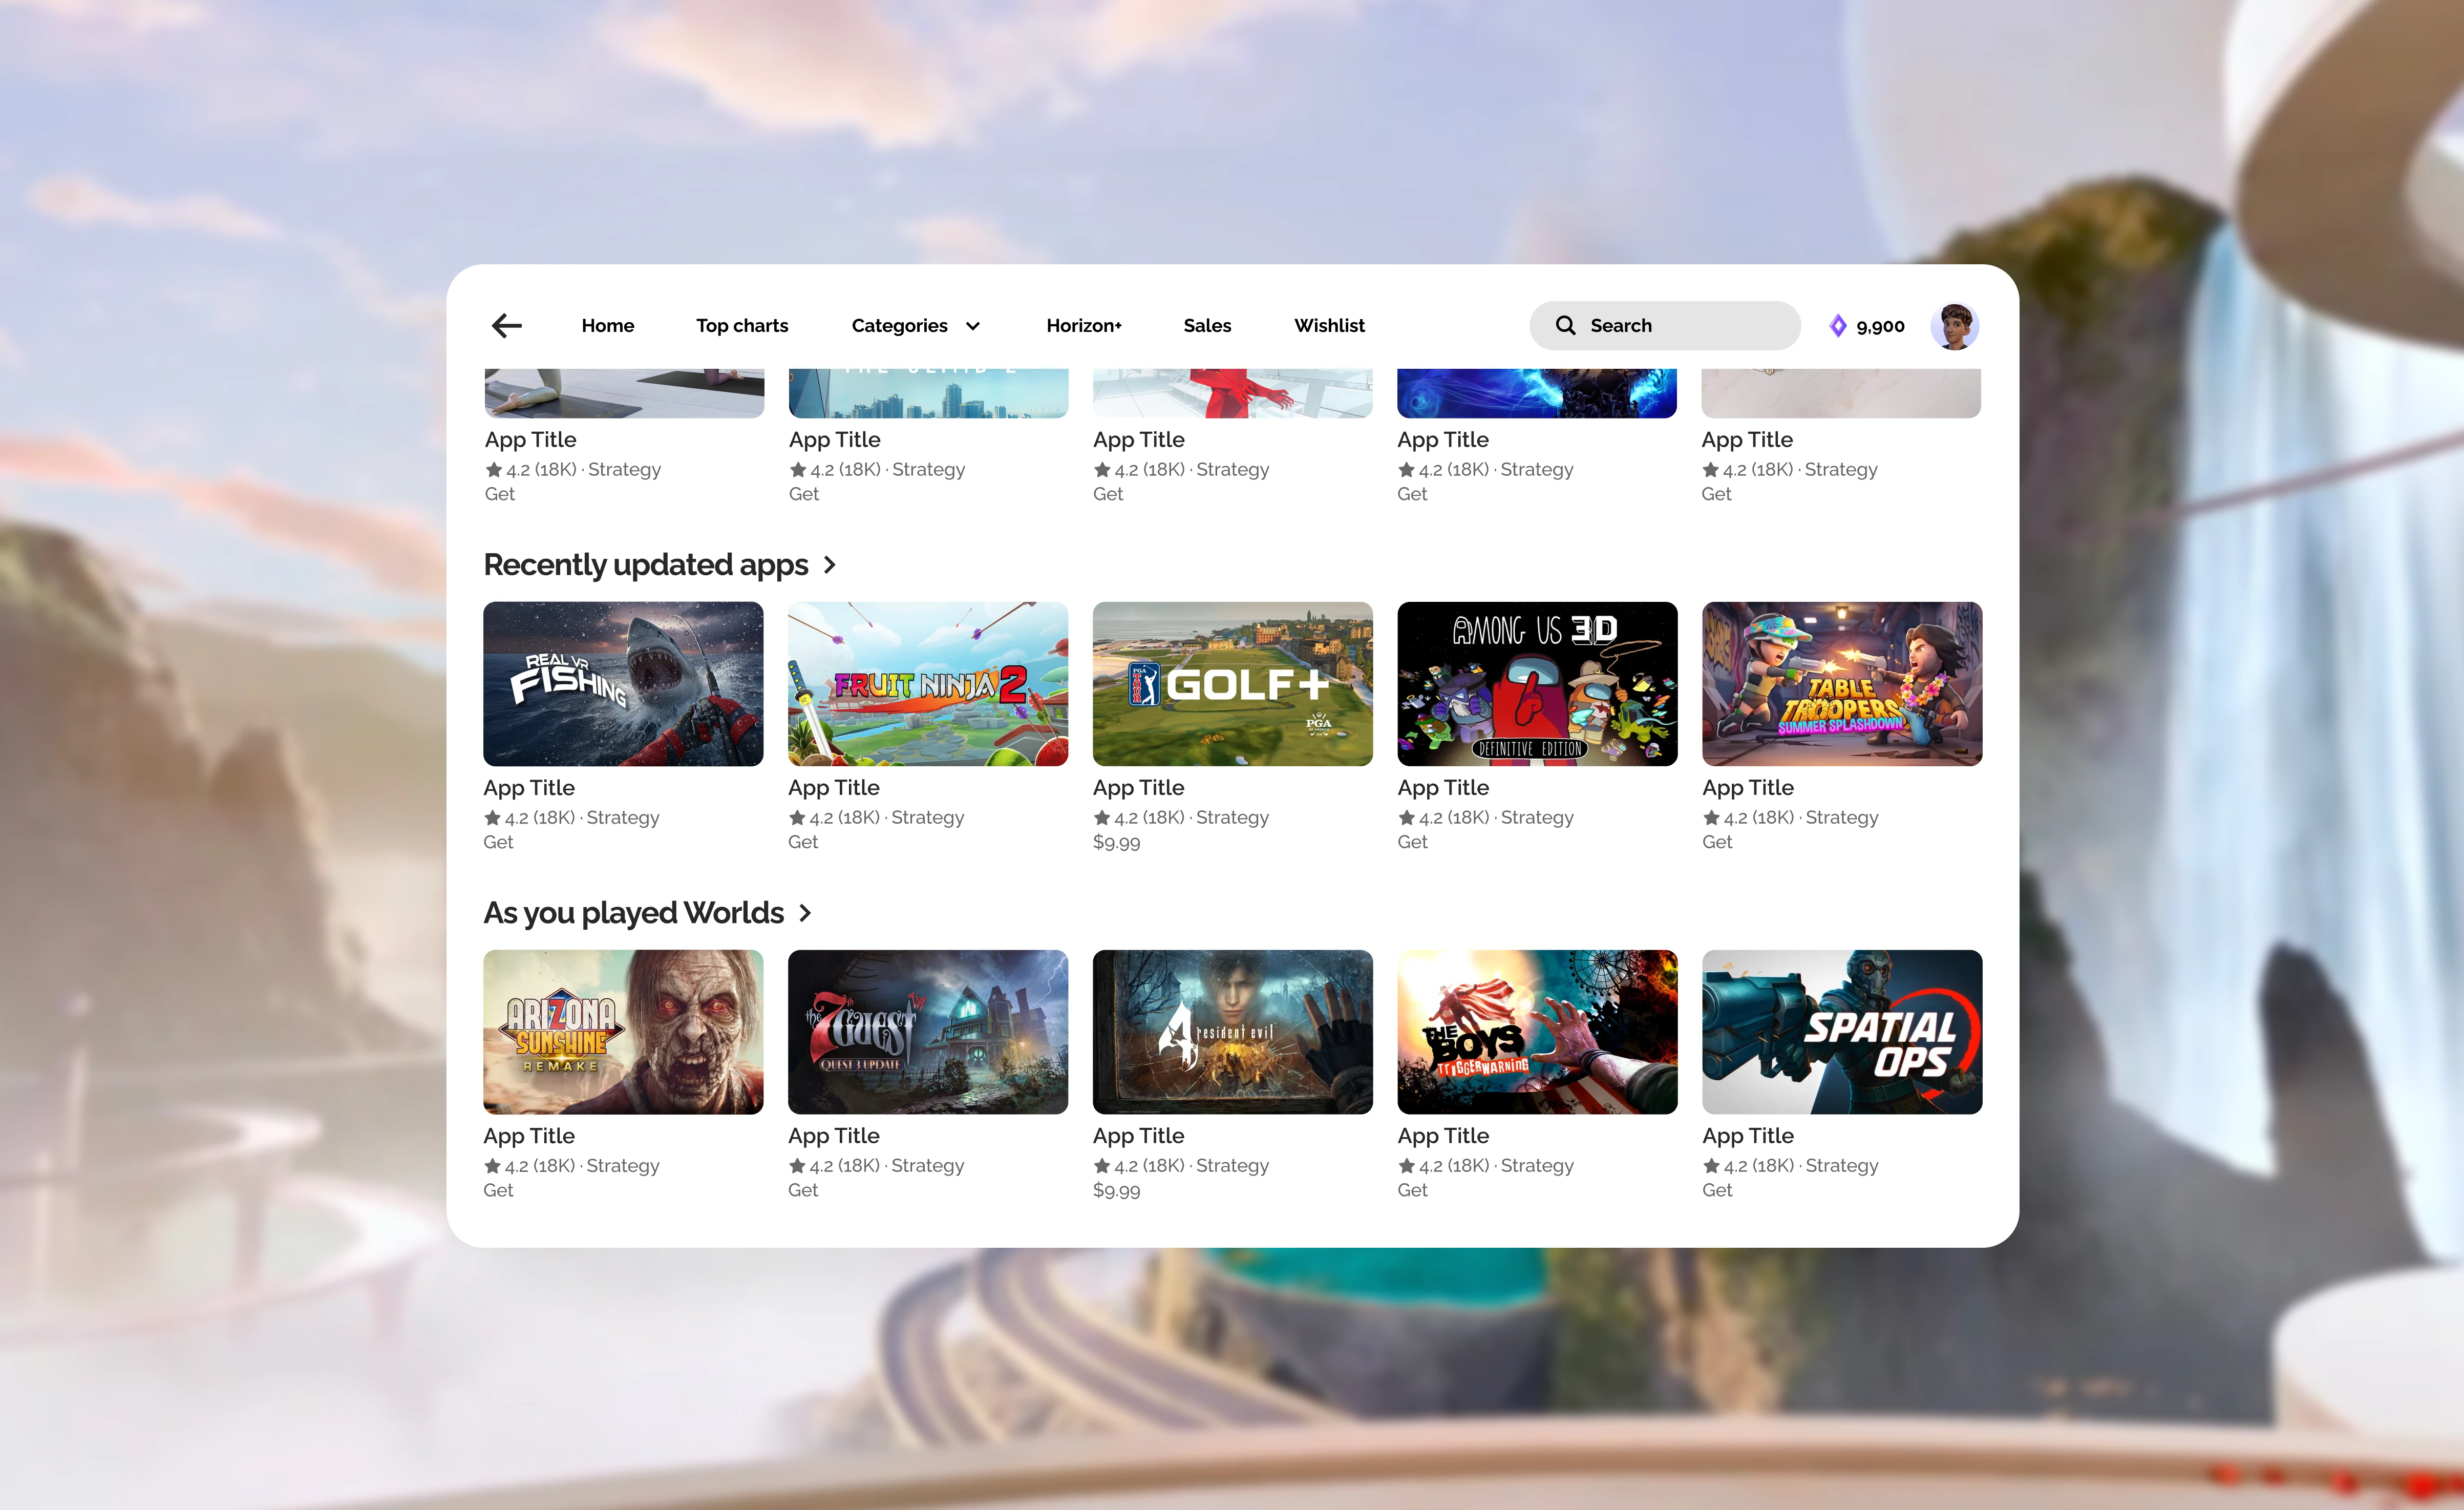The width and height of the screenshot is (2464, 1510).
Task: Open the Categories dropdown chevron
Action: (x=973, y=326)
